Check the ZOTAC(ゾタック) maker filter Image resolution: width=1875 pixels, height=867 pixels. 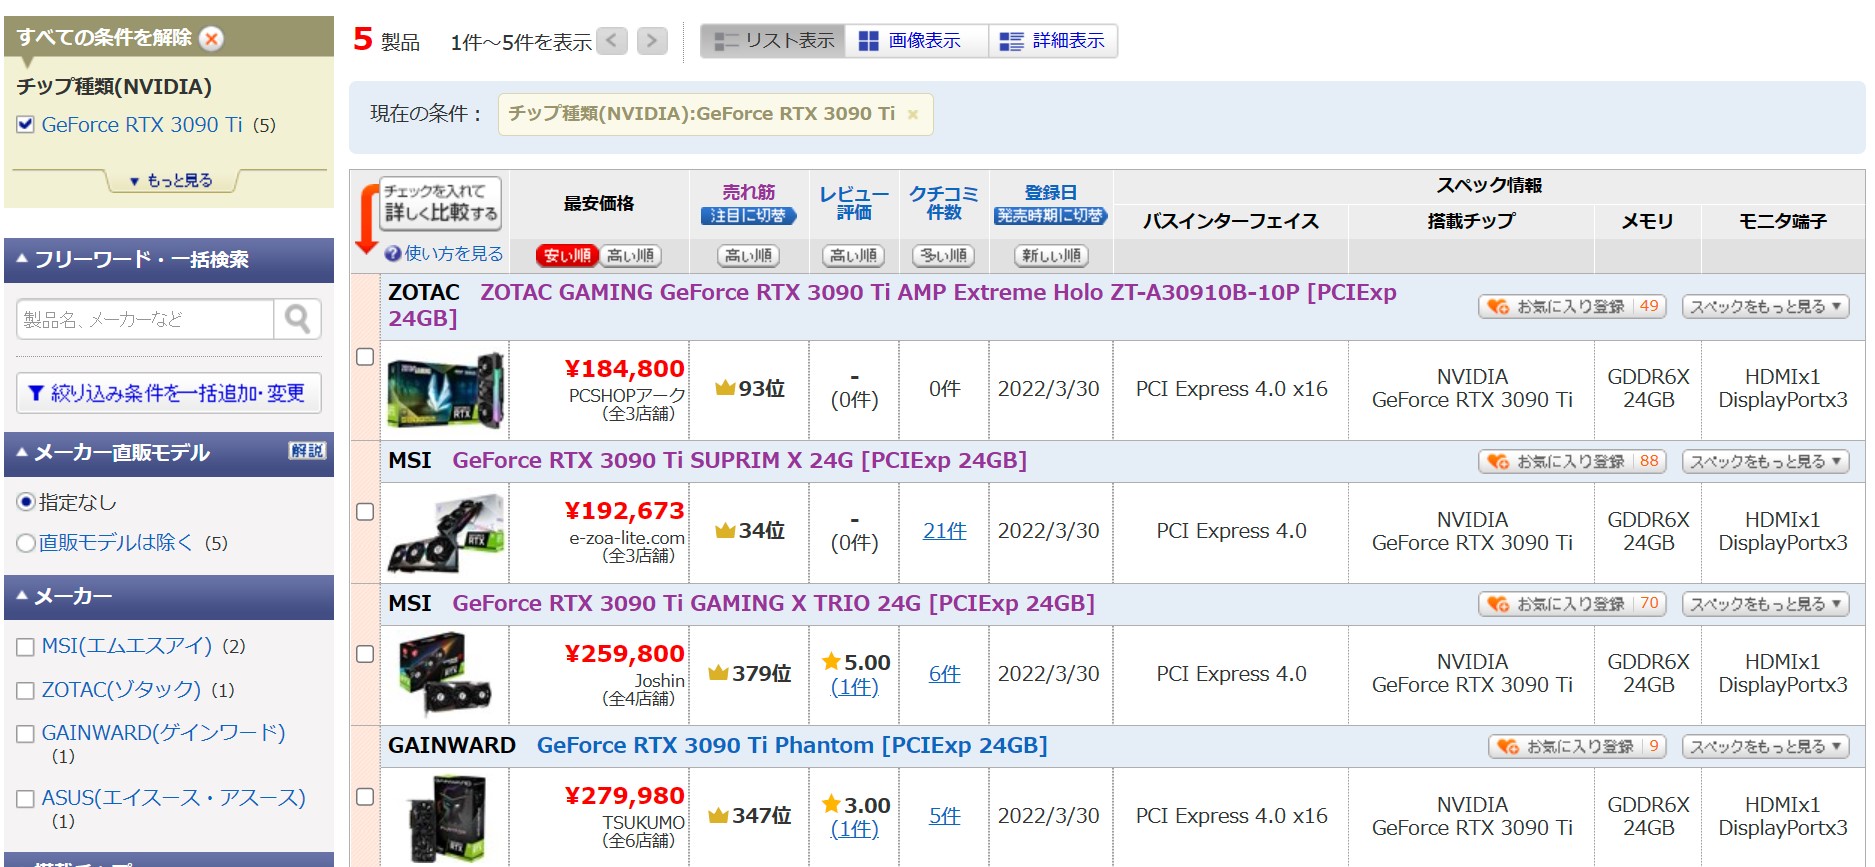pos(26,691)
